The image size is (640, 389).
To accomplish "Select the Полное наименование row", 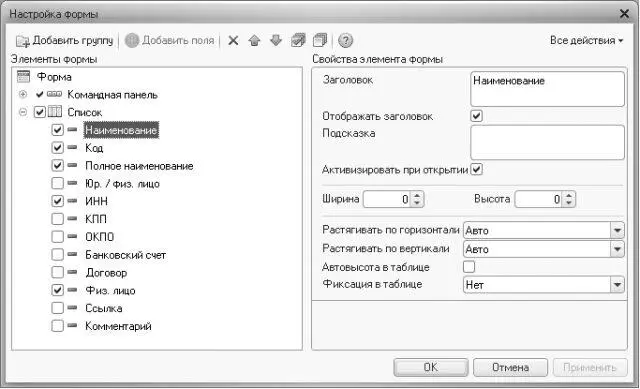I will coord(139,166).
